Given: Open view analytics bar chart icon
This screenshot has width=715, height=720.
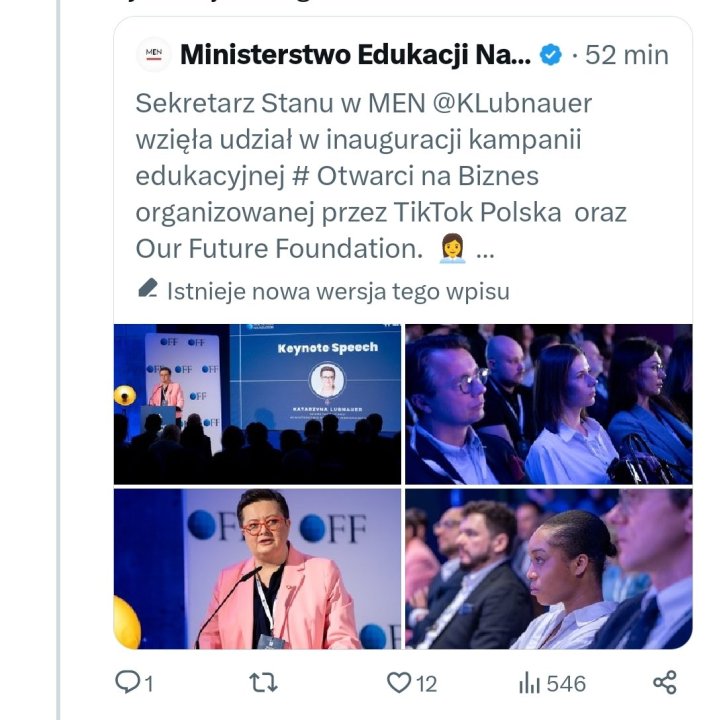Looking at the screenshot, I should click(529, 683).
